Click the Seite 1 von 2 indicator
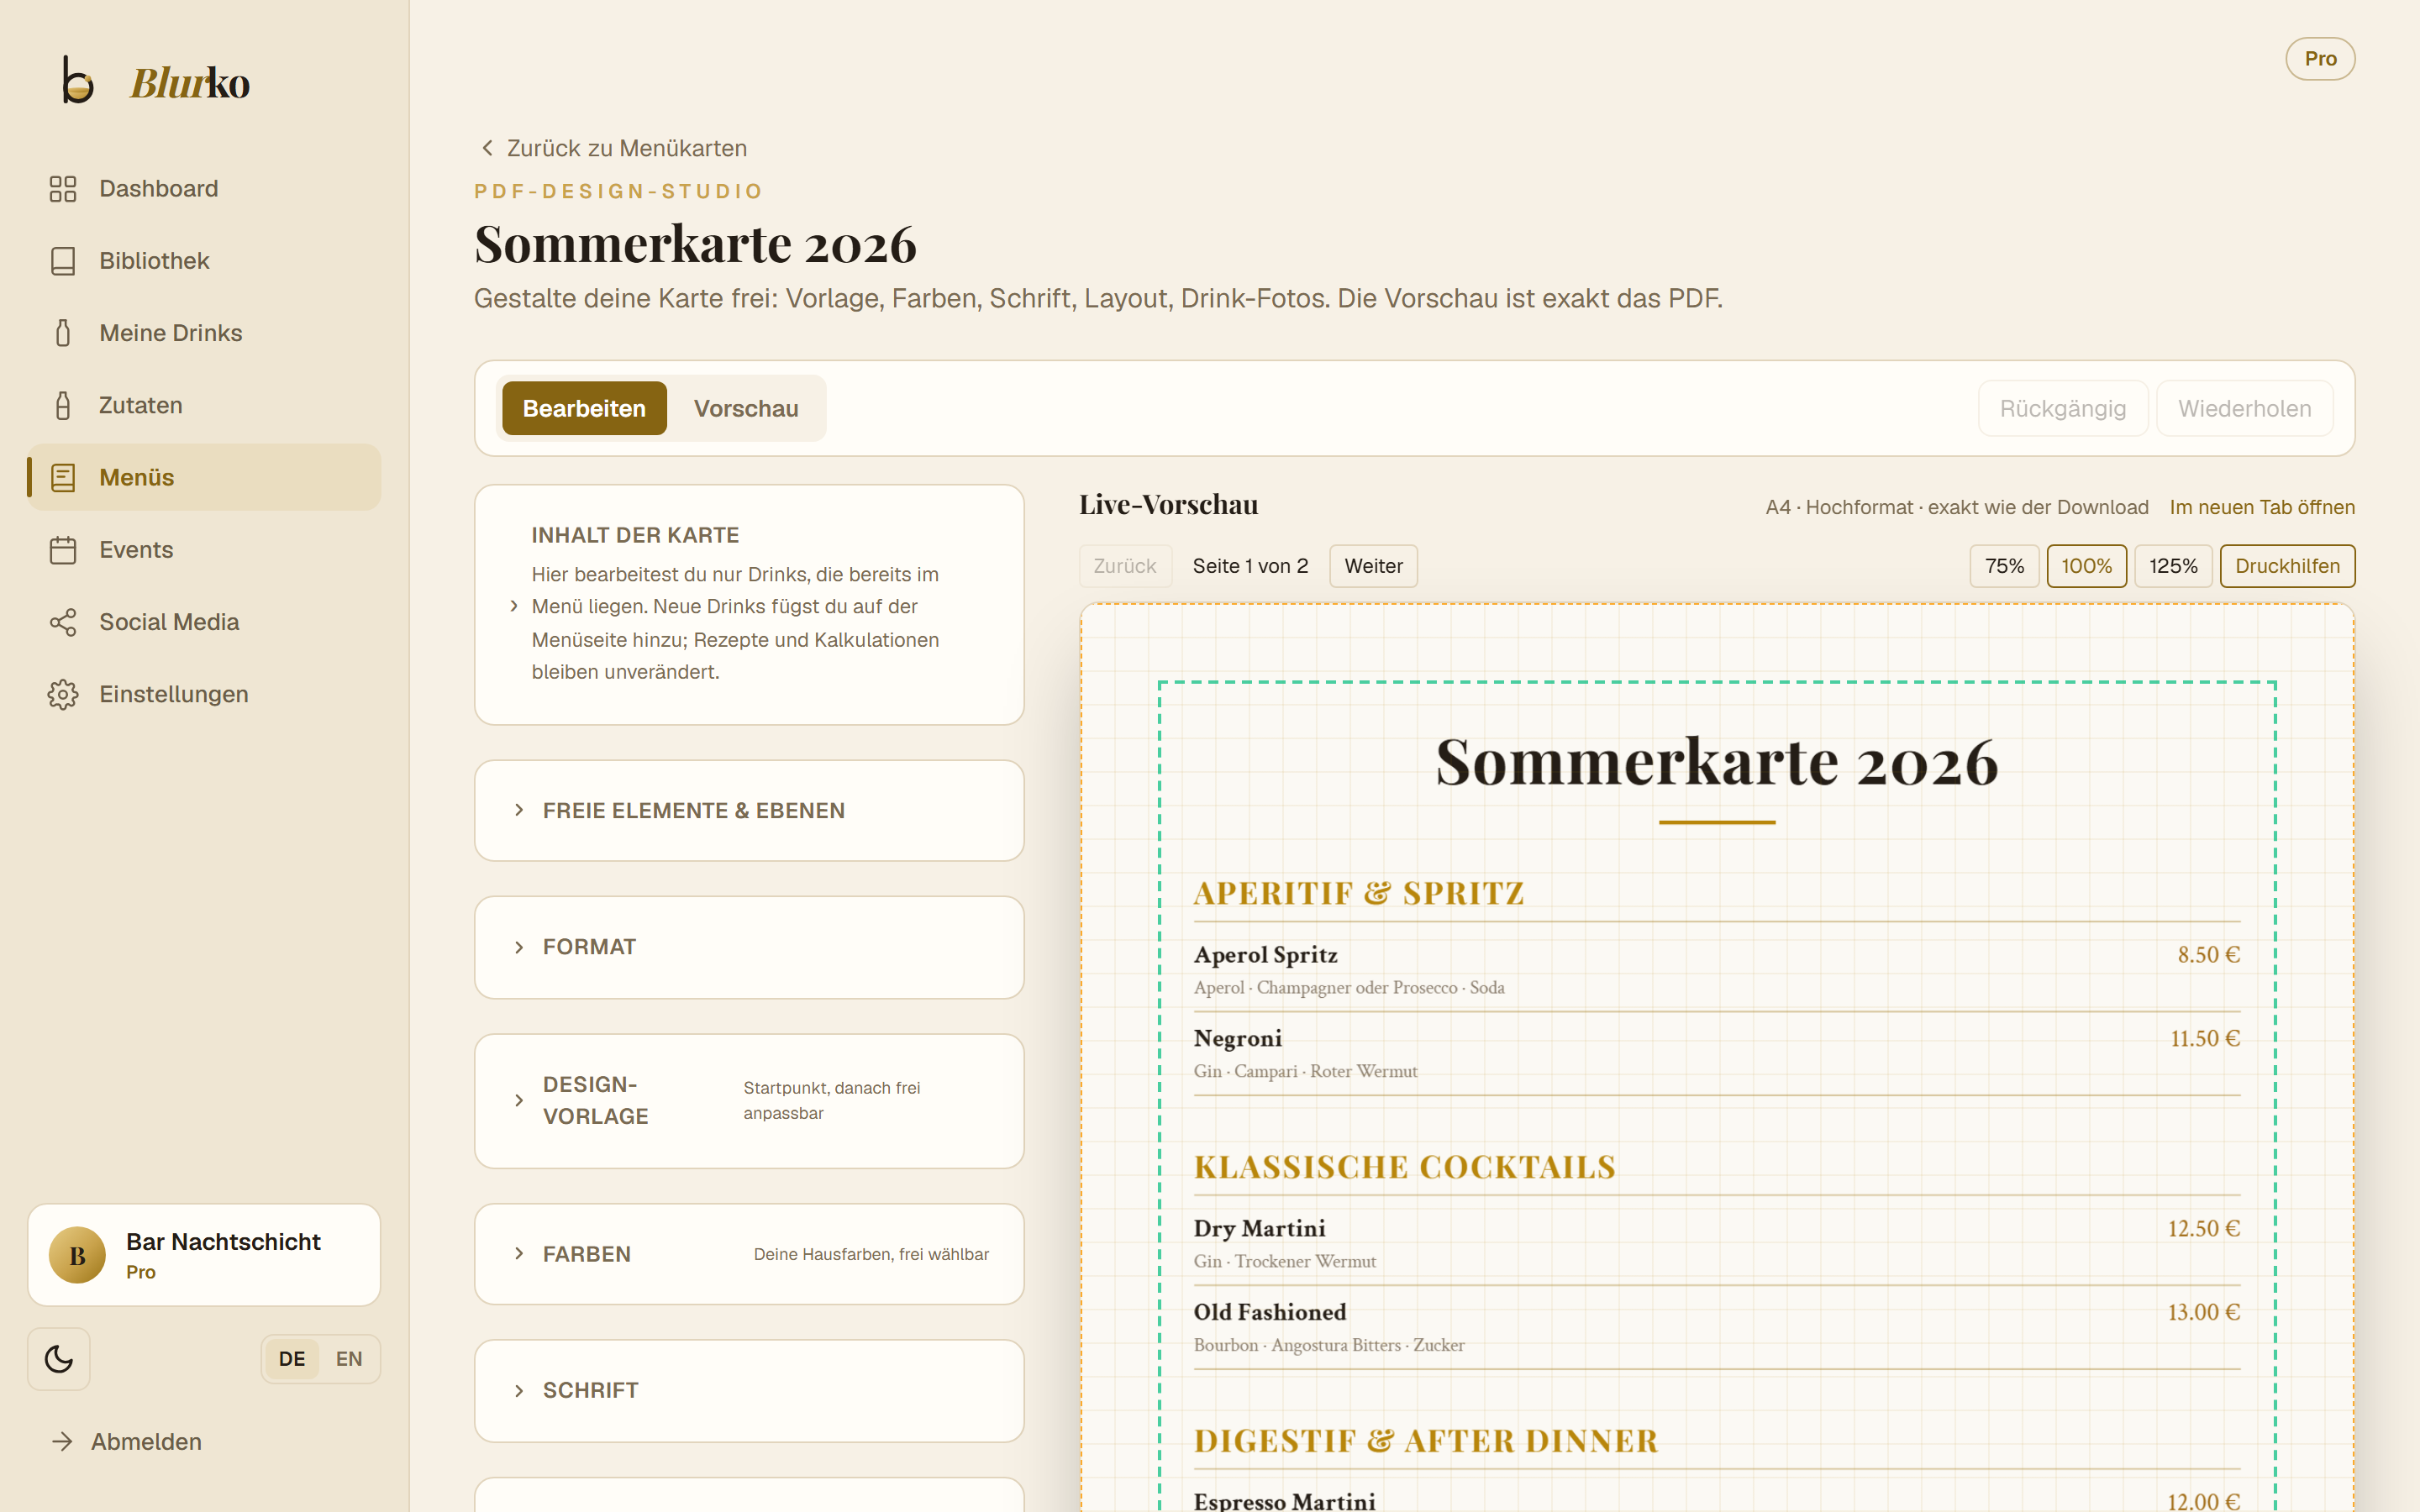 pyautogui.click(x=1250, y=566)
